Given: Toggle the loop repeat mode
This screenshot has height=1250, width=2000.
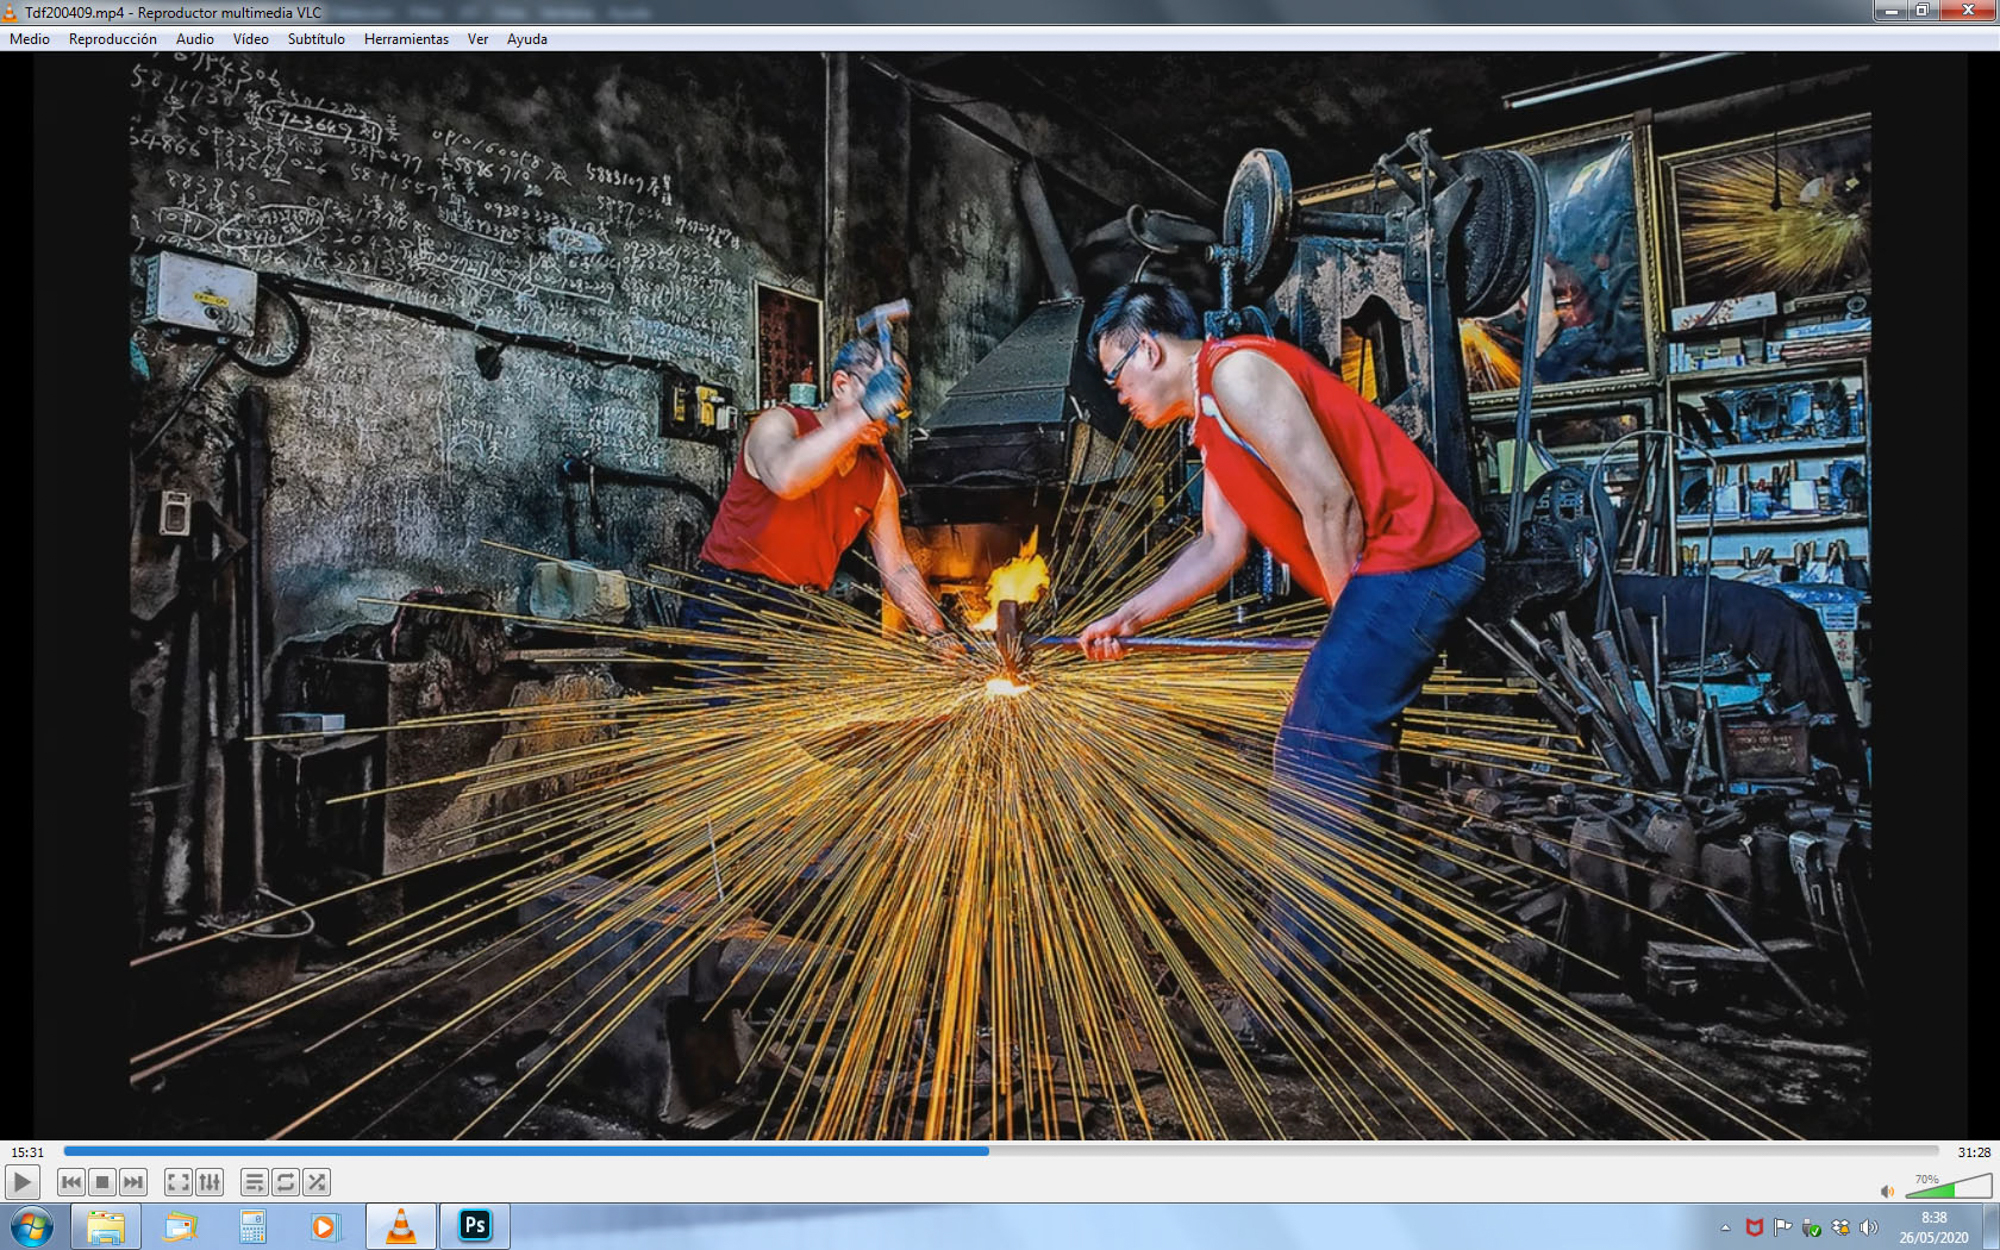Looking at the screenshot, I should click(x=285, y=1182).
